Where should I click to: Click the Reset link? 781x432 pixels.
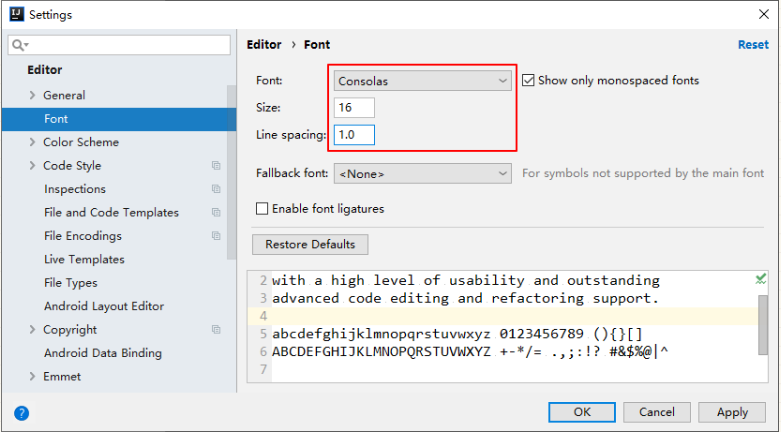(x=753, y=45)
